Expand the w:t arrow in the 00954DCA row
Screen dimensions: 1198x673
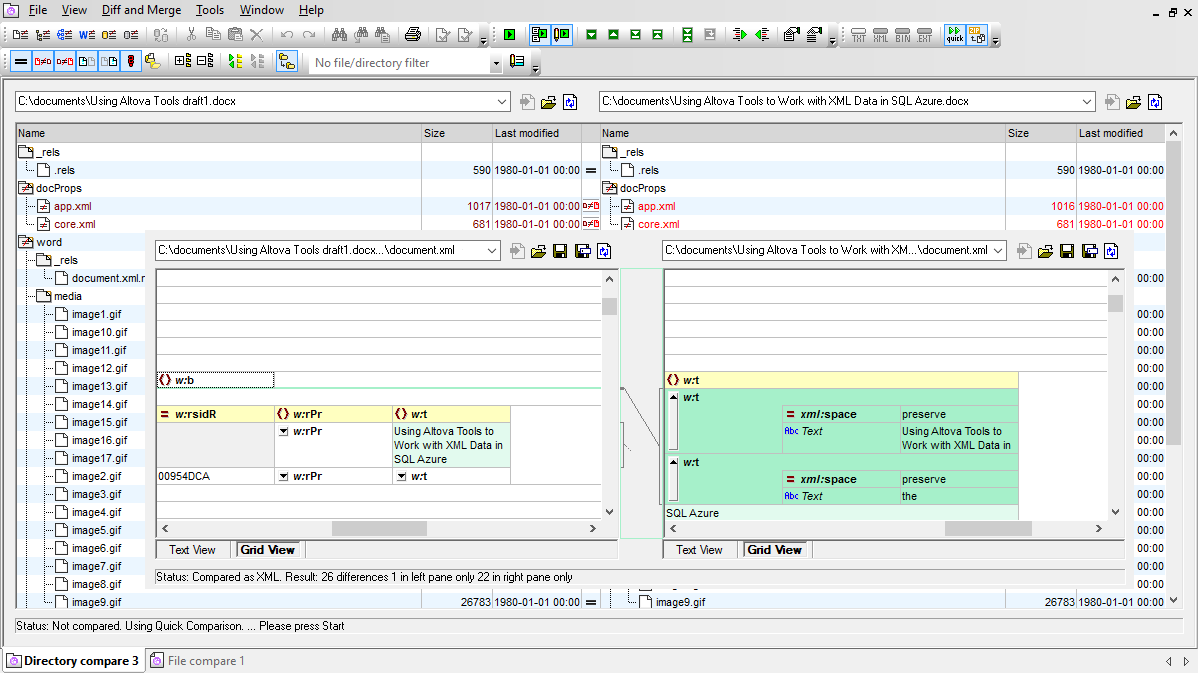pyautogui.click(x=401, y=477)
